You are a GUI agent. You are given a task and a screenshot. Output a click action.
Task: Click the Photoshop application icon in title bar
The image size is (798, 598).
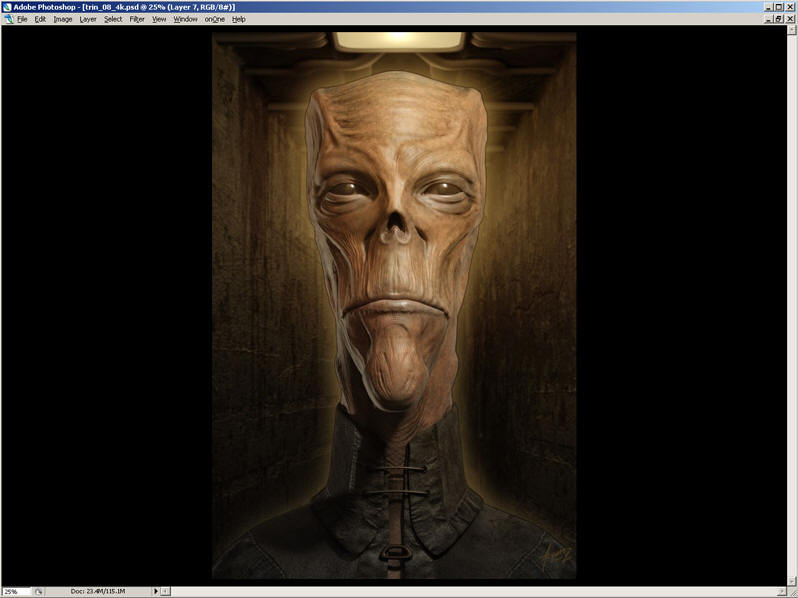(7, 7)
